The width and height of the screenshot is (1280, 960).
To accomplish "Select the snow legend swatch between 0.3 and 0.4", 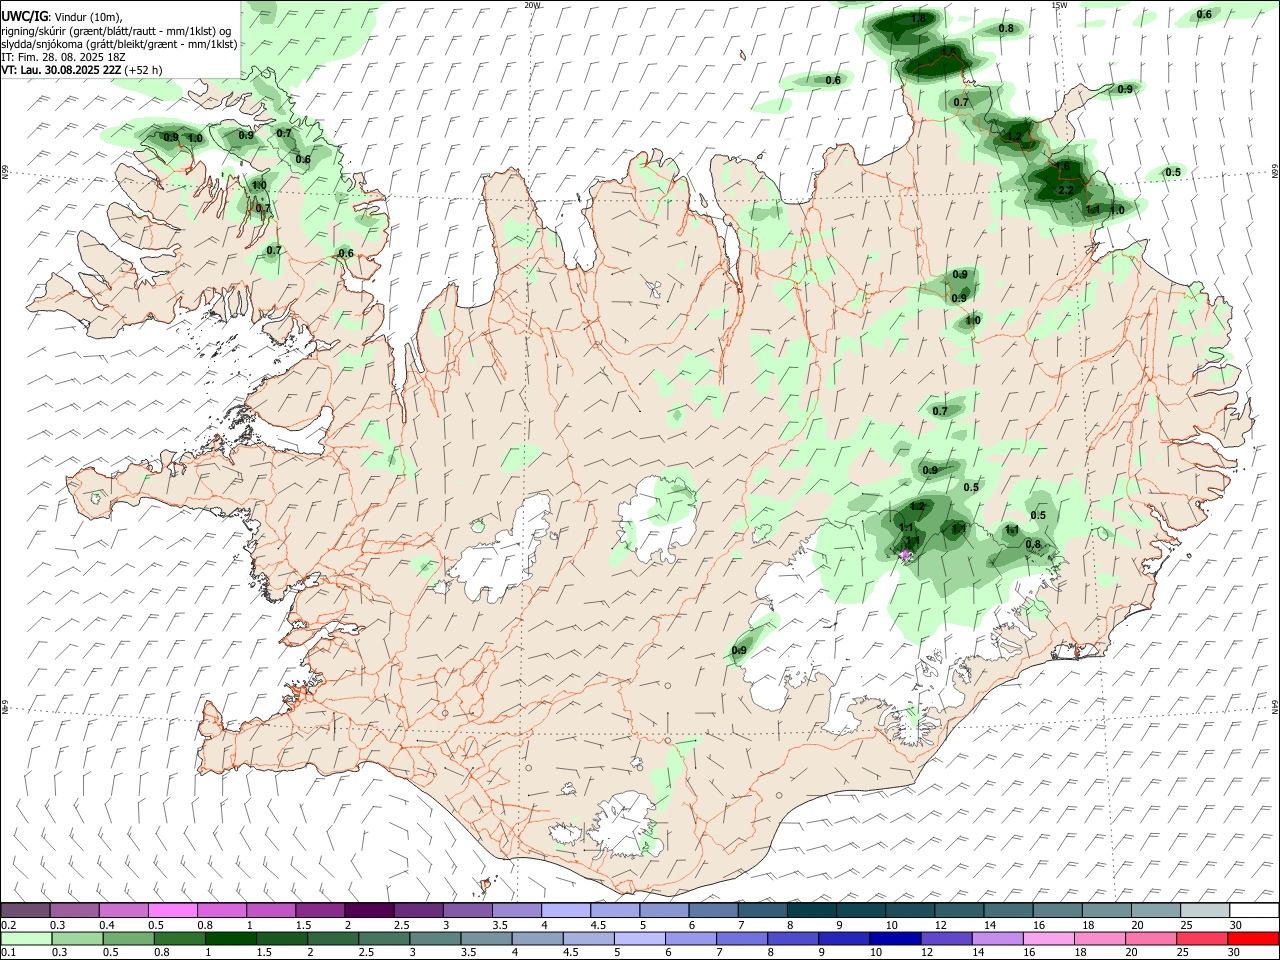I will pos(74,910).
